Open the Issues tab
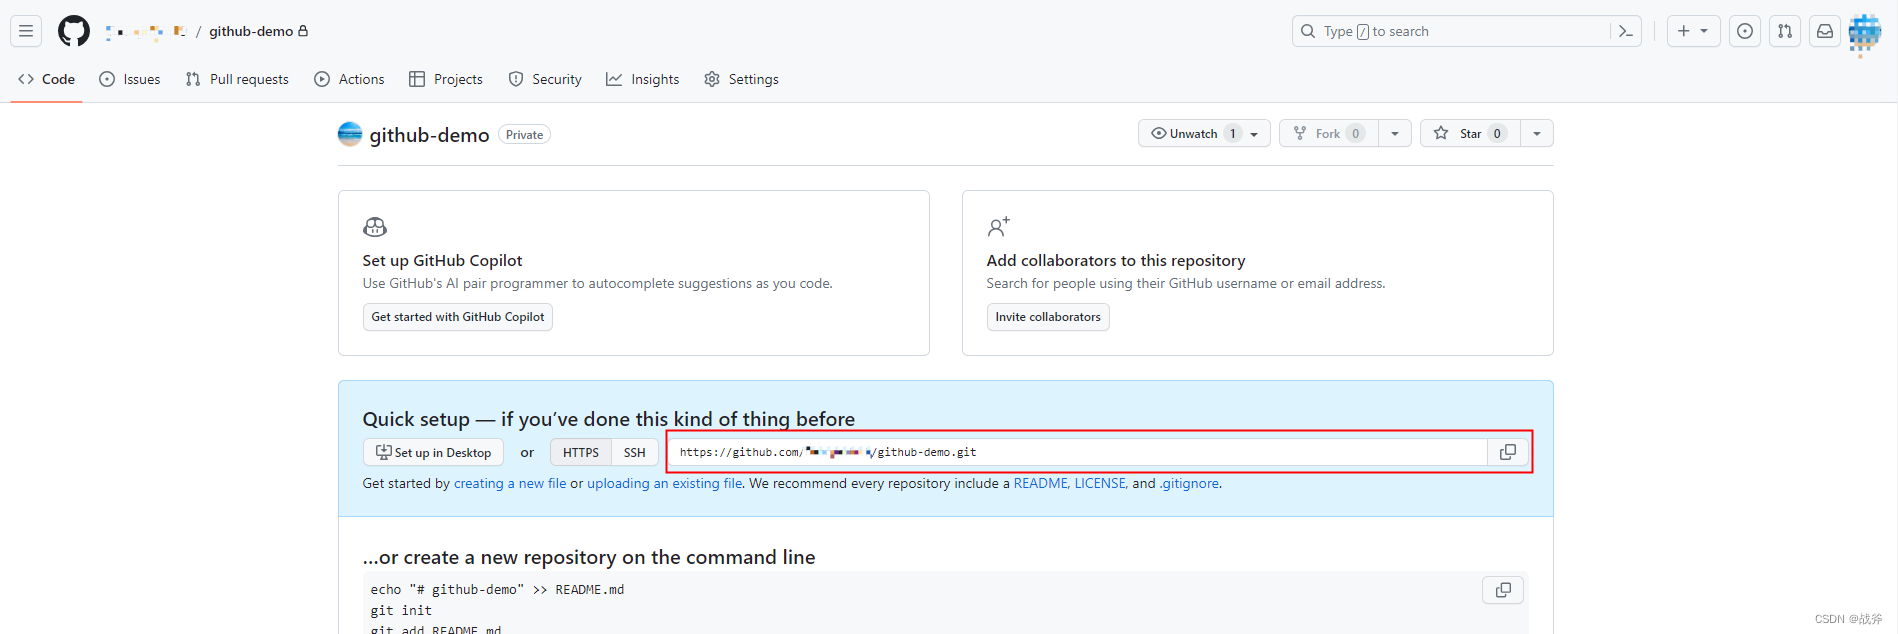 point(130,79)
